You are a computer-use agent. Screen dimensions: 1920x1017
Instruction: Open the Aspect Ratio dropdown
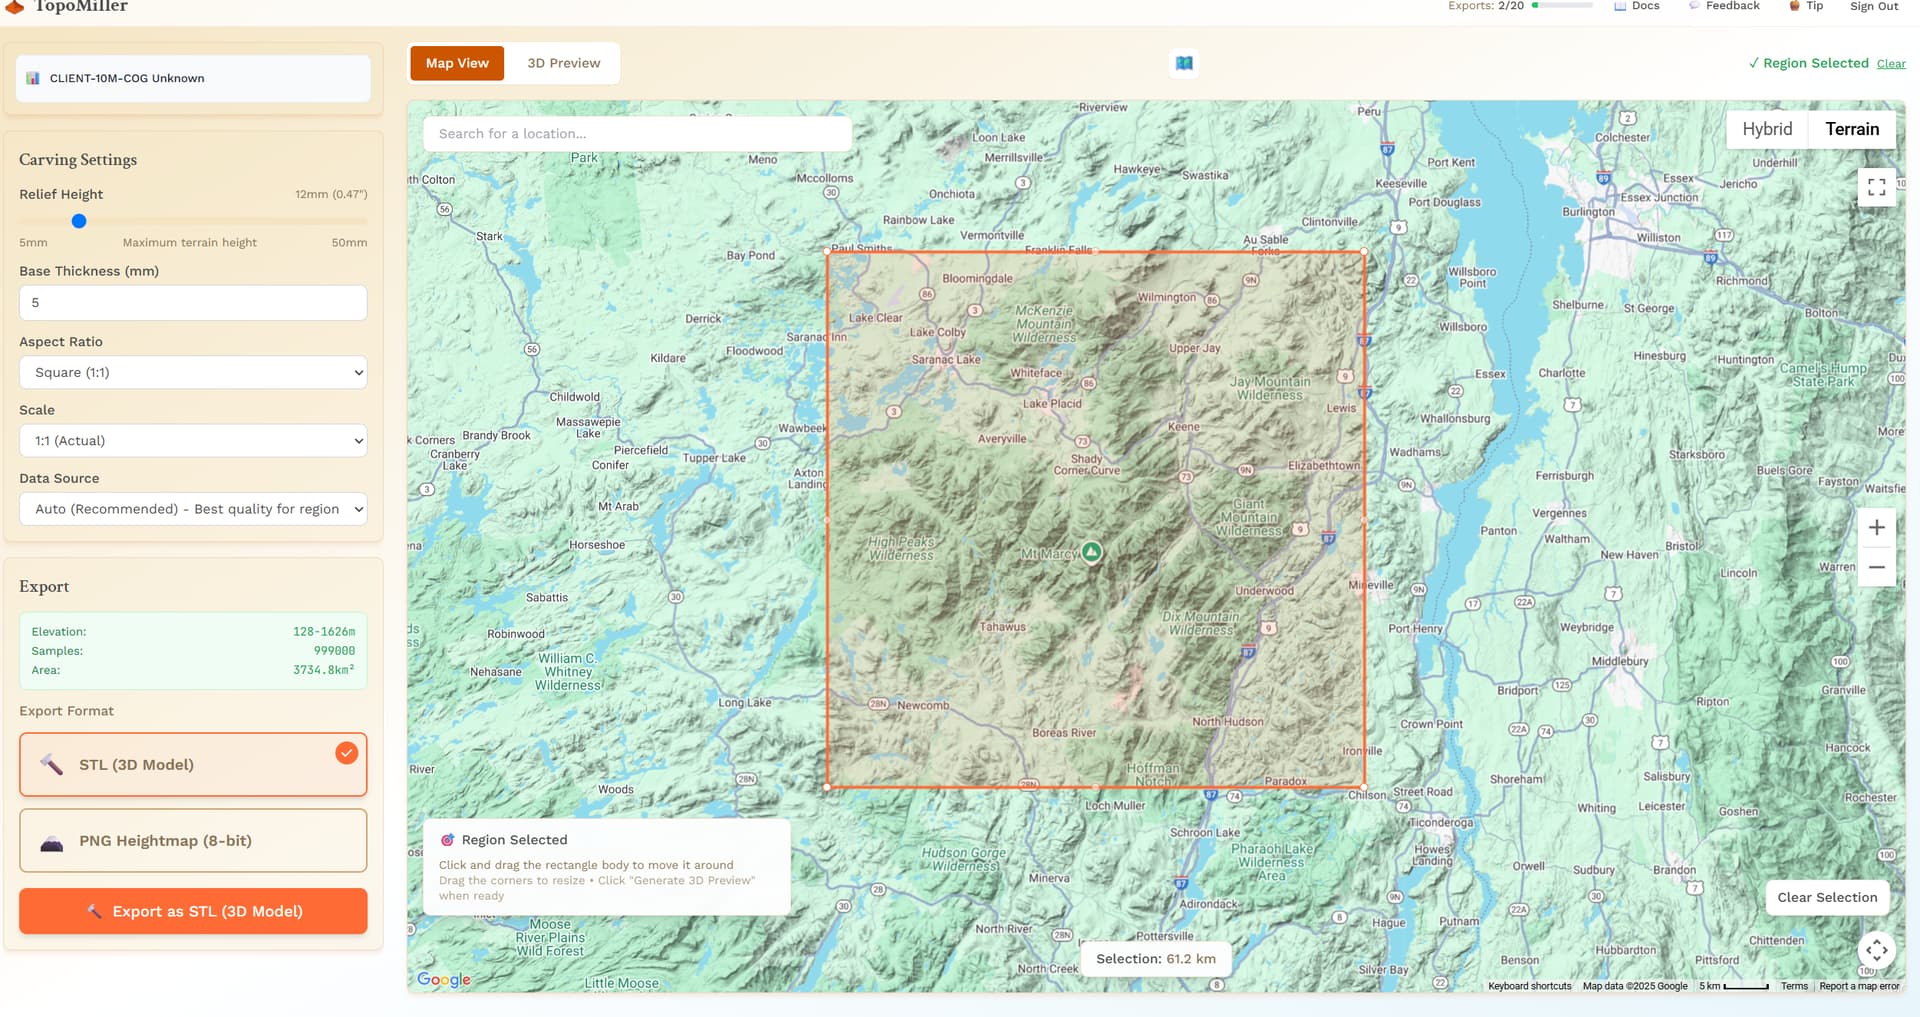coord(193,372)
